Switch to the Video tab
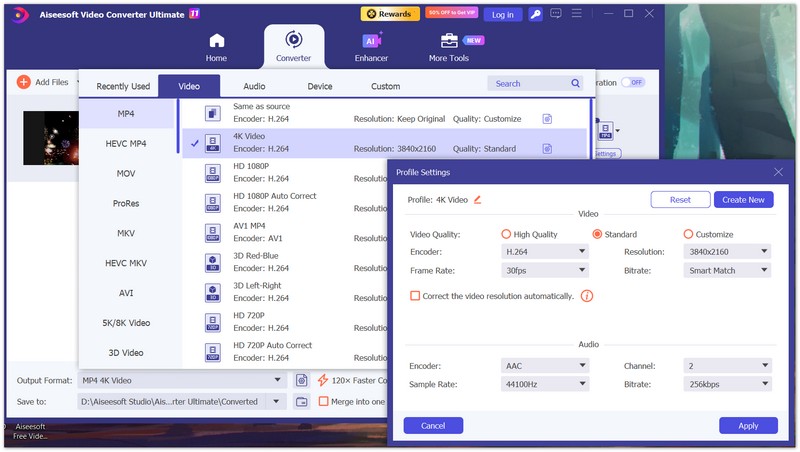The image size is (800, 452). click(189, 86)
